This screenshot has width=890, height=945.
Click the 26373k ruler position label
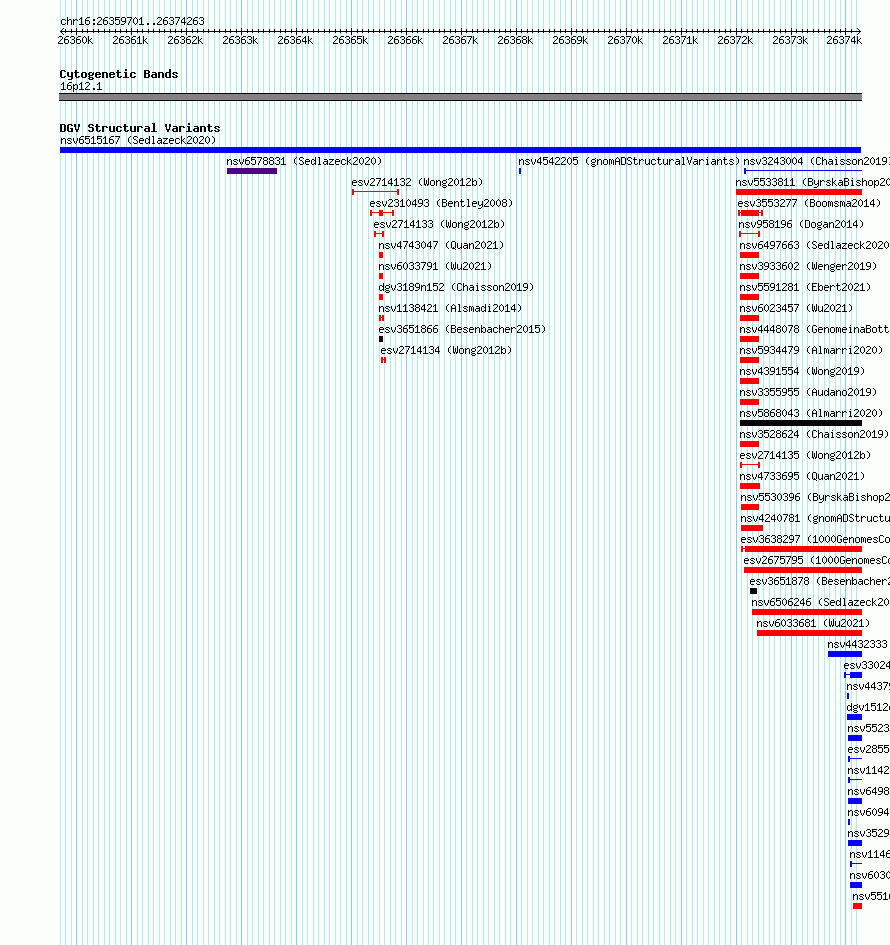click(x=790, y=41)
